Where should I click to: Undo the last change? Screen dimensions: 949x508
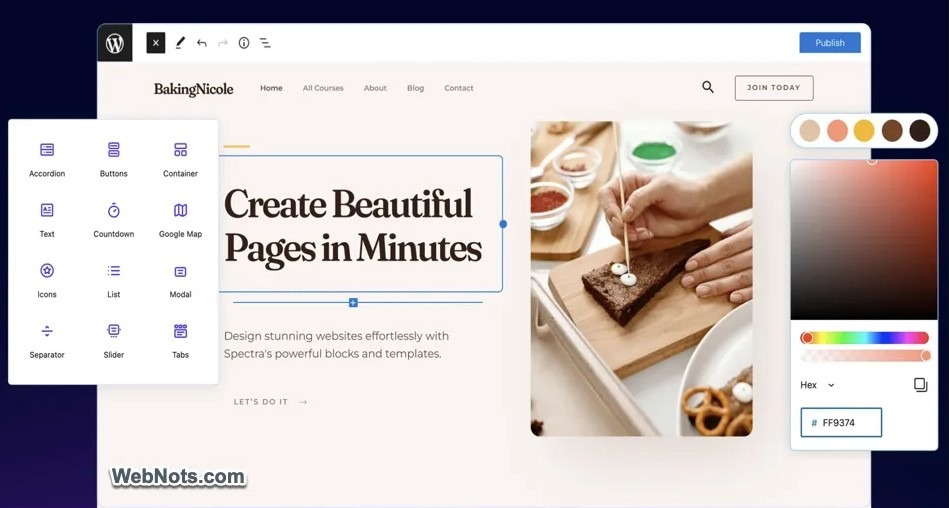202,43
